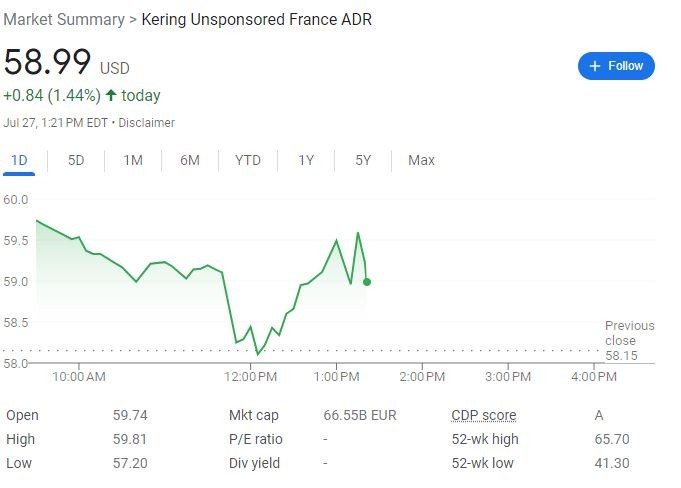
Task: Select the 6M time range tab
Action: [190, 160]
